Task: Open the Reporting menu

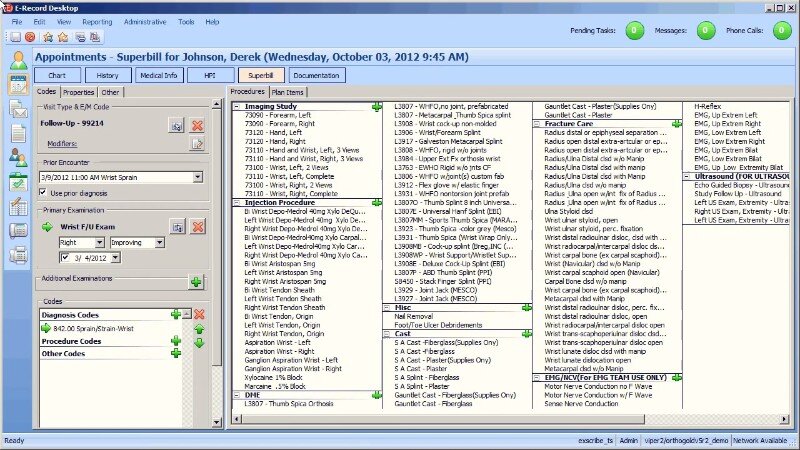Action: pos(97,21)
